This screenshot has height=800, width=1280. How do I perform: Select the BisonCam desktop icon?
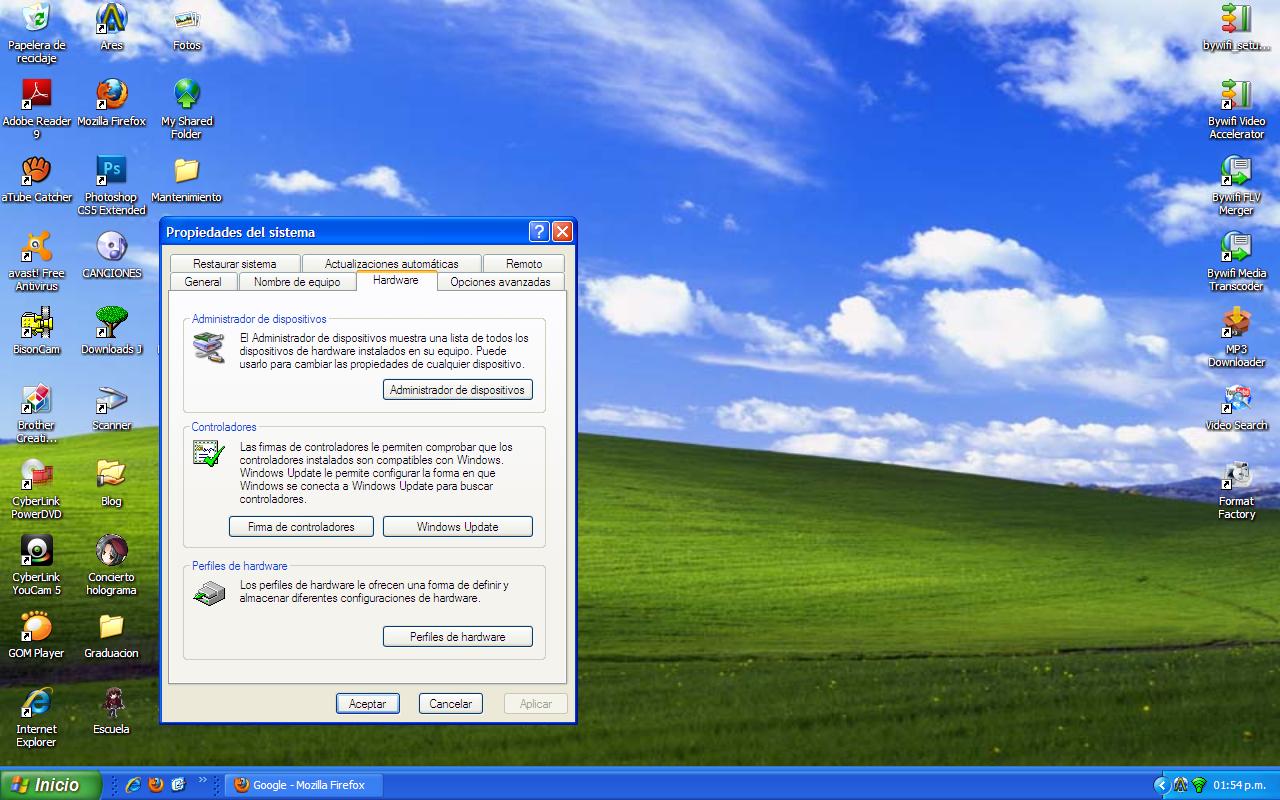pyautogui.click(x=37, y=331)
